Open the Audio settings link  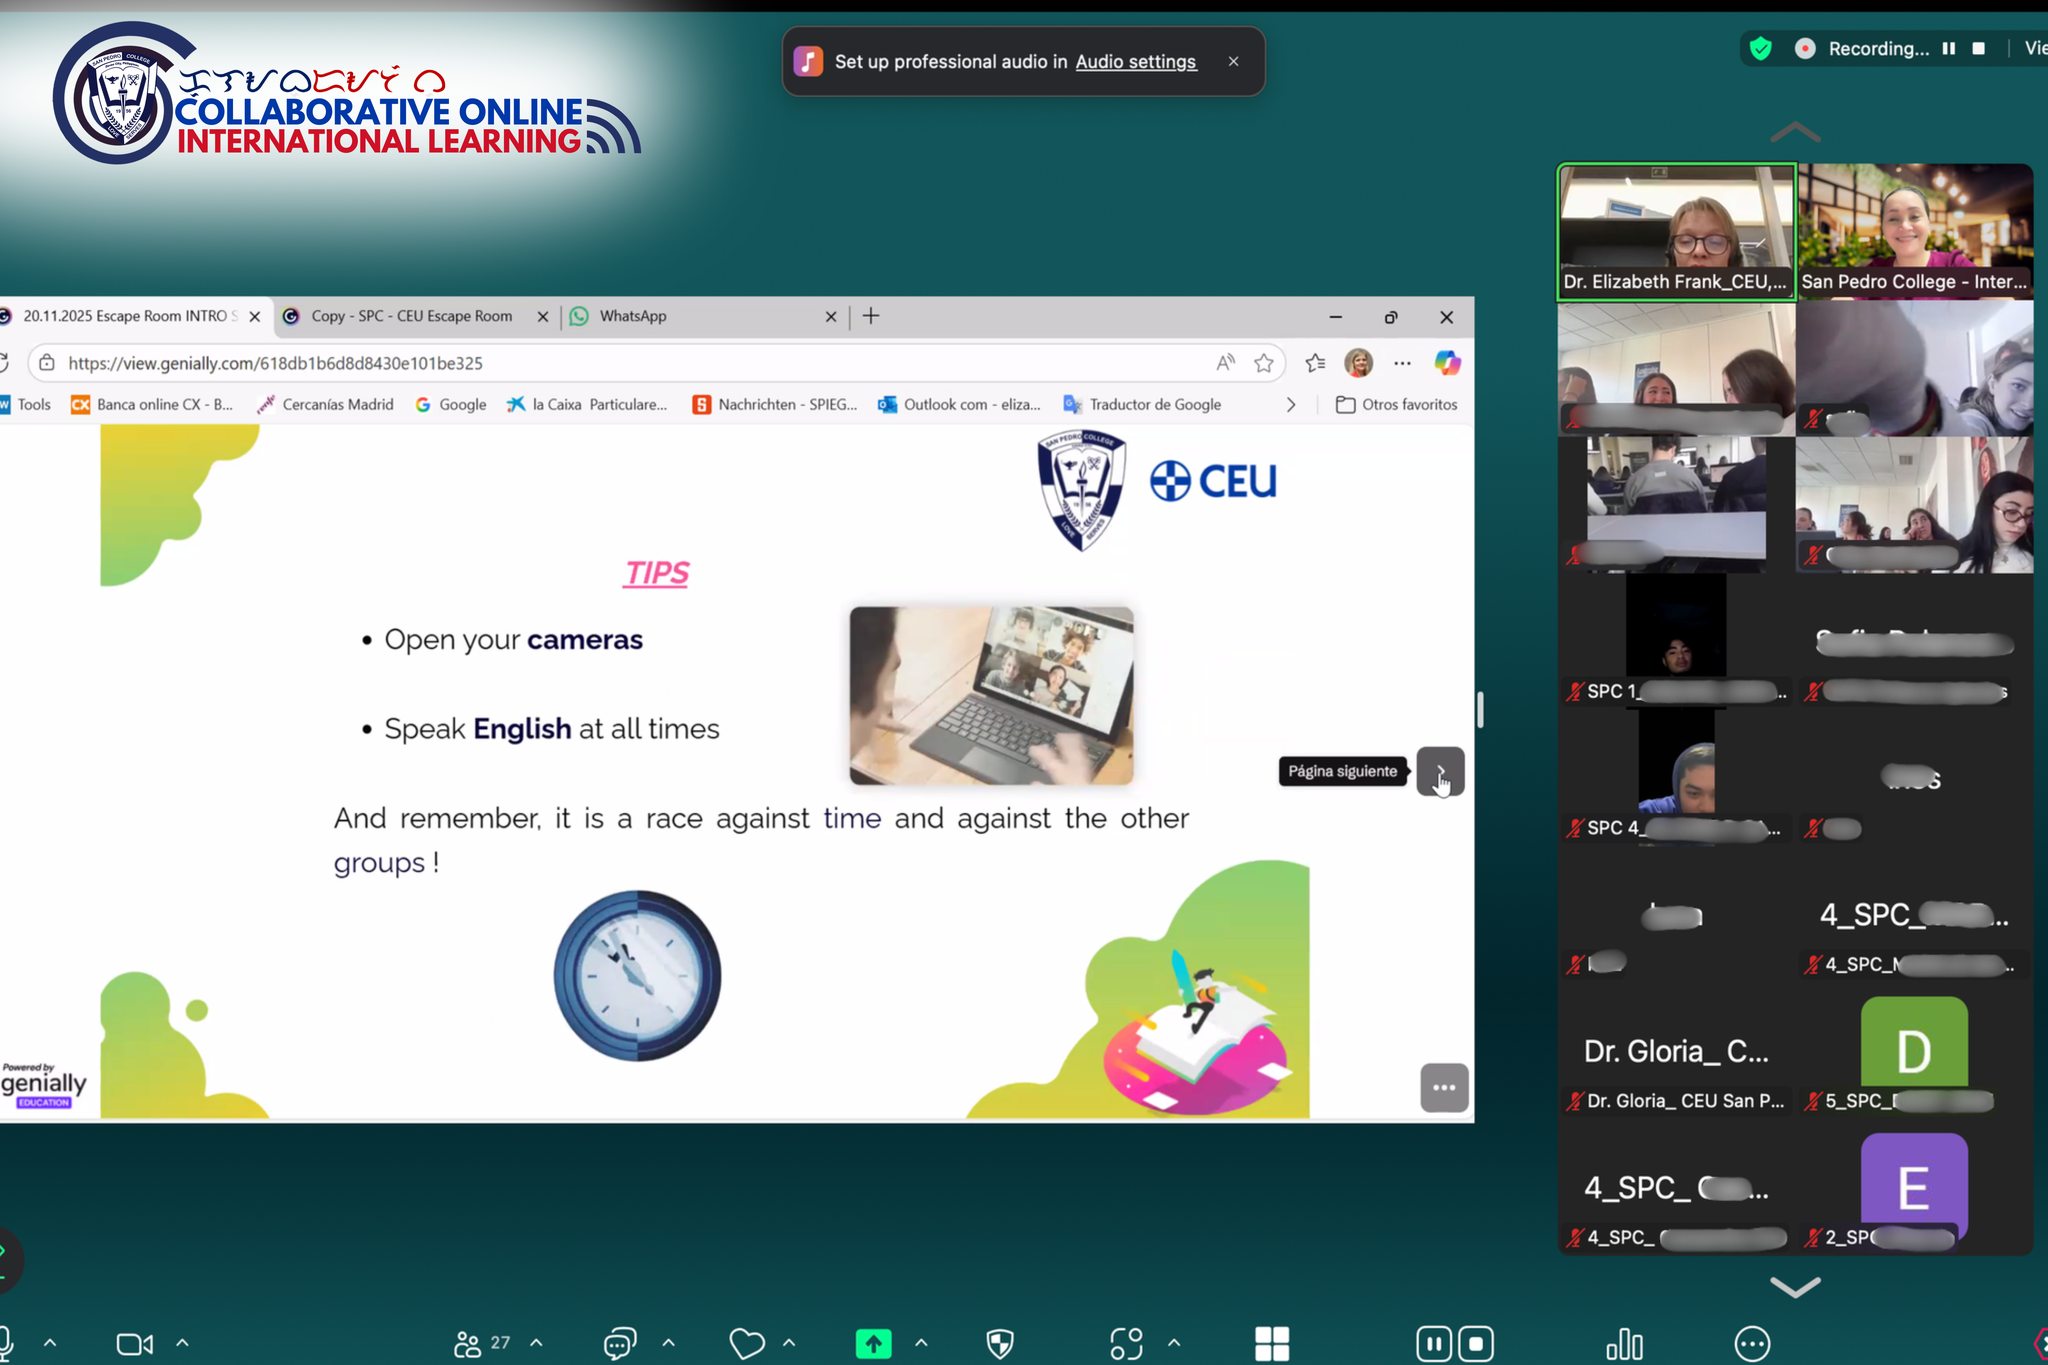pos(1136,62)
